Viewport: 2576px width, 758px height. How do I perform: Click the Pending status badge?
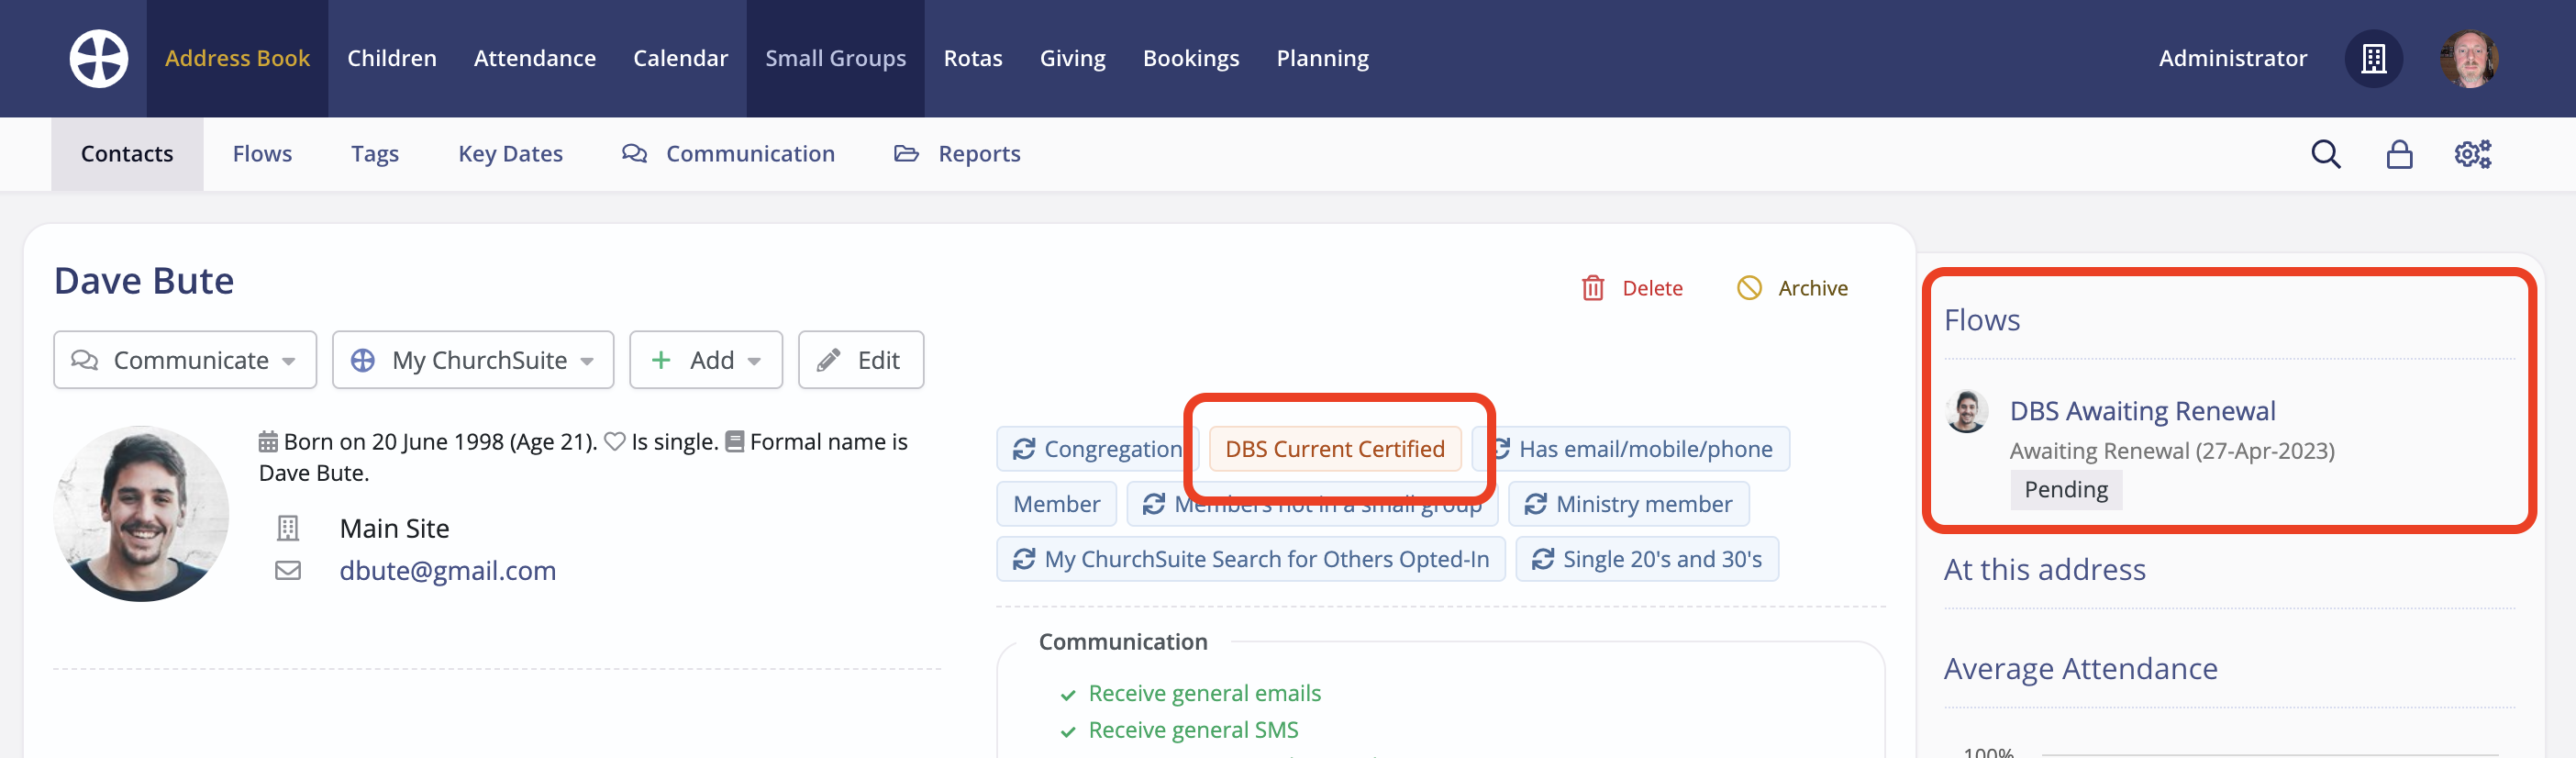(x=2065, y=489)
